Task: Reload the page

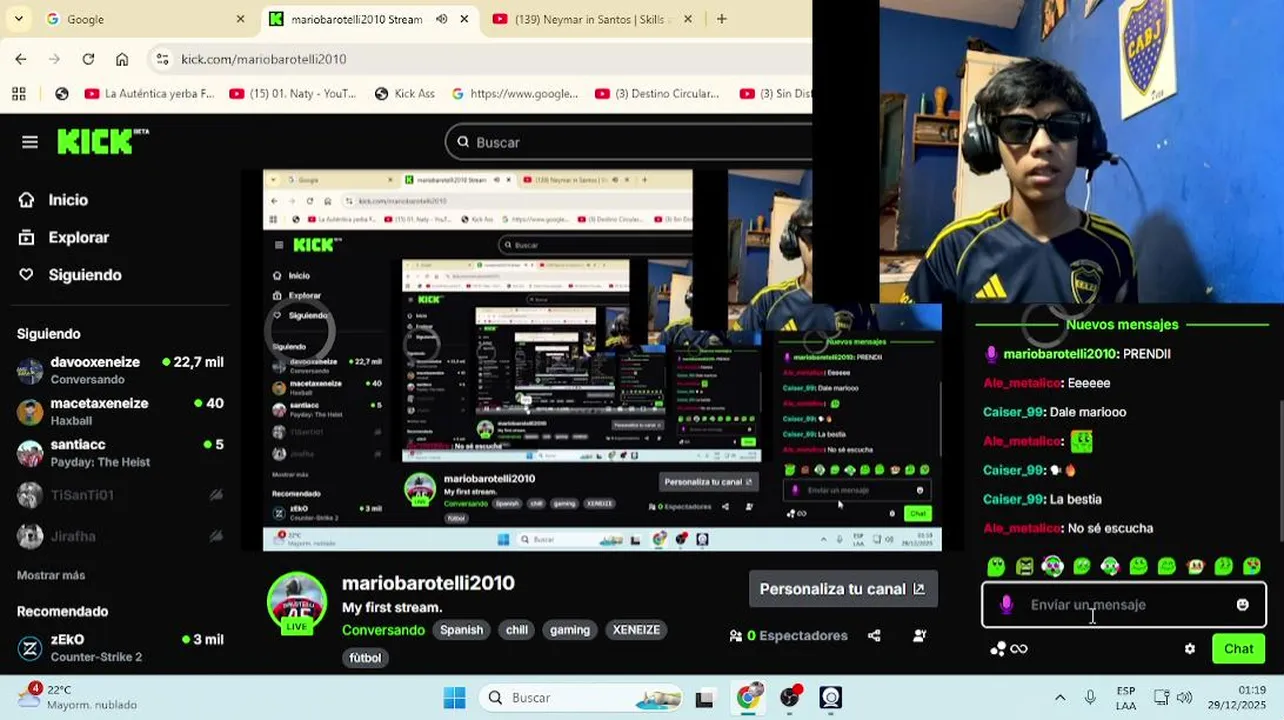Action: pos(88,59)
